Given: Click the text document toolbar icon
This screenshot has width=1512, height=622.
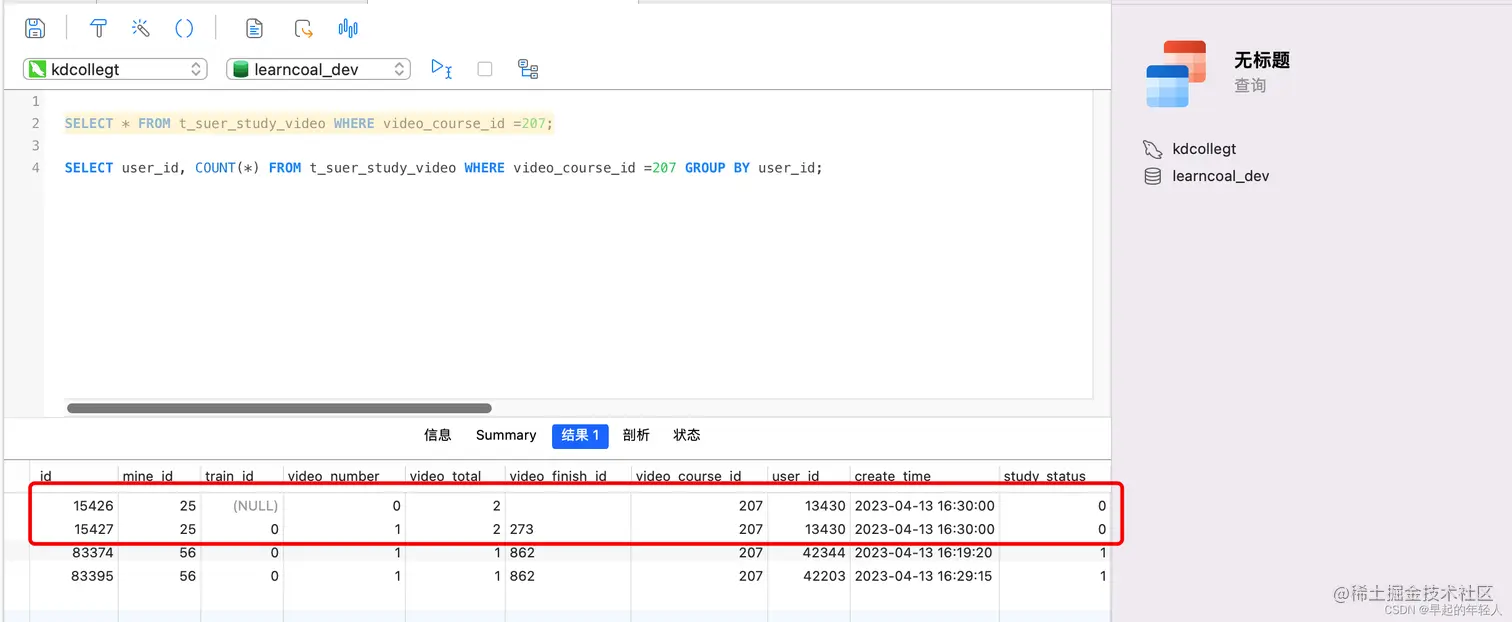Looking at the screenshot, I should click(255, 28).
